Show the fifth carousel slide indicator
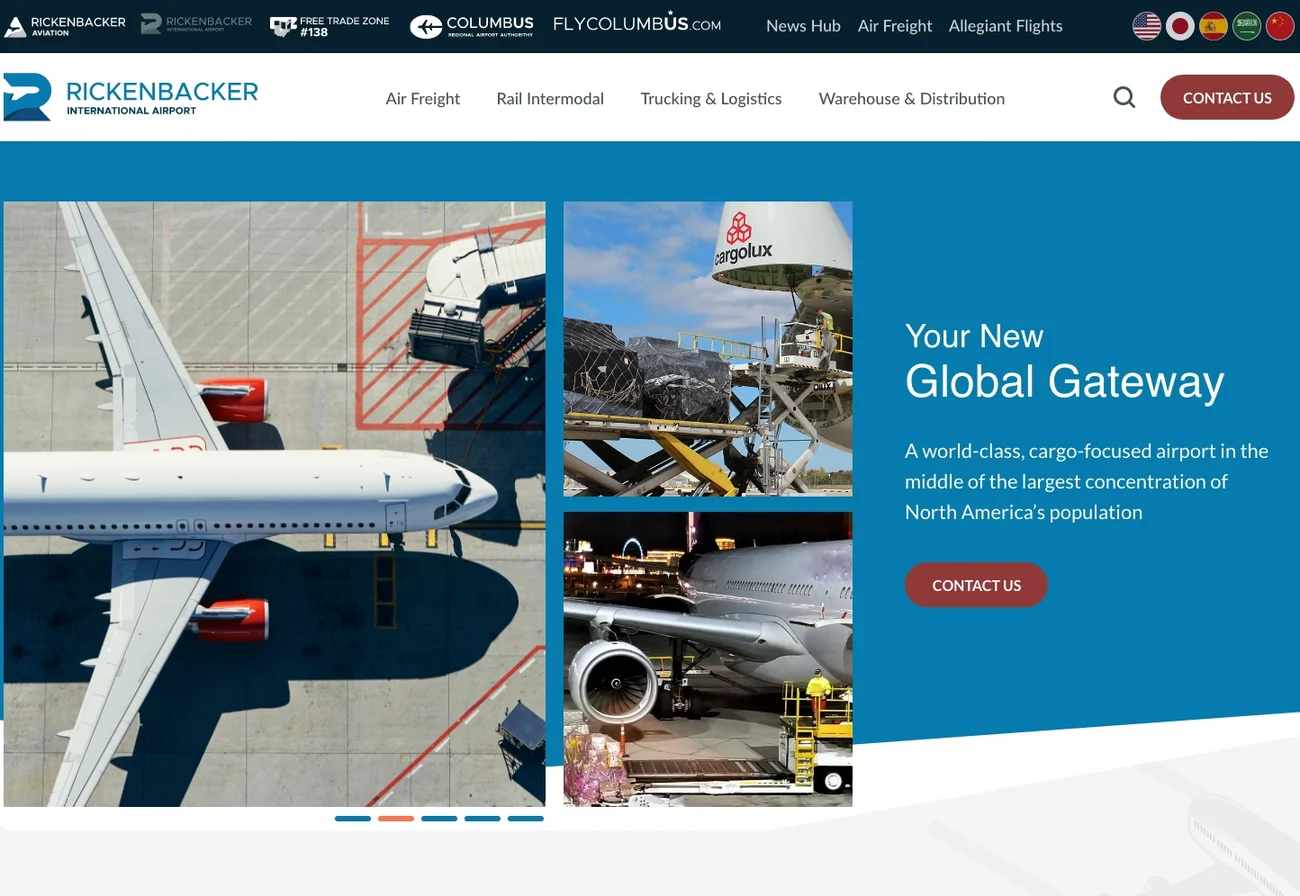Image resolution: width=1300 pixels, height=896 pixels. point(526,818)
